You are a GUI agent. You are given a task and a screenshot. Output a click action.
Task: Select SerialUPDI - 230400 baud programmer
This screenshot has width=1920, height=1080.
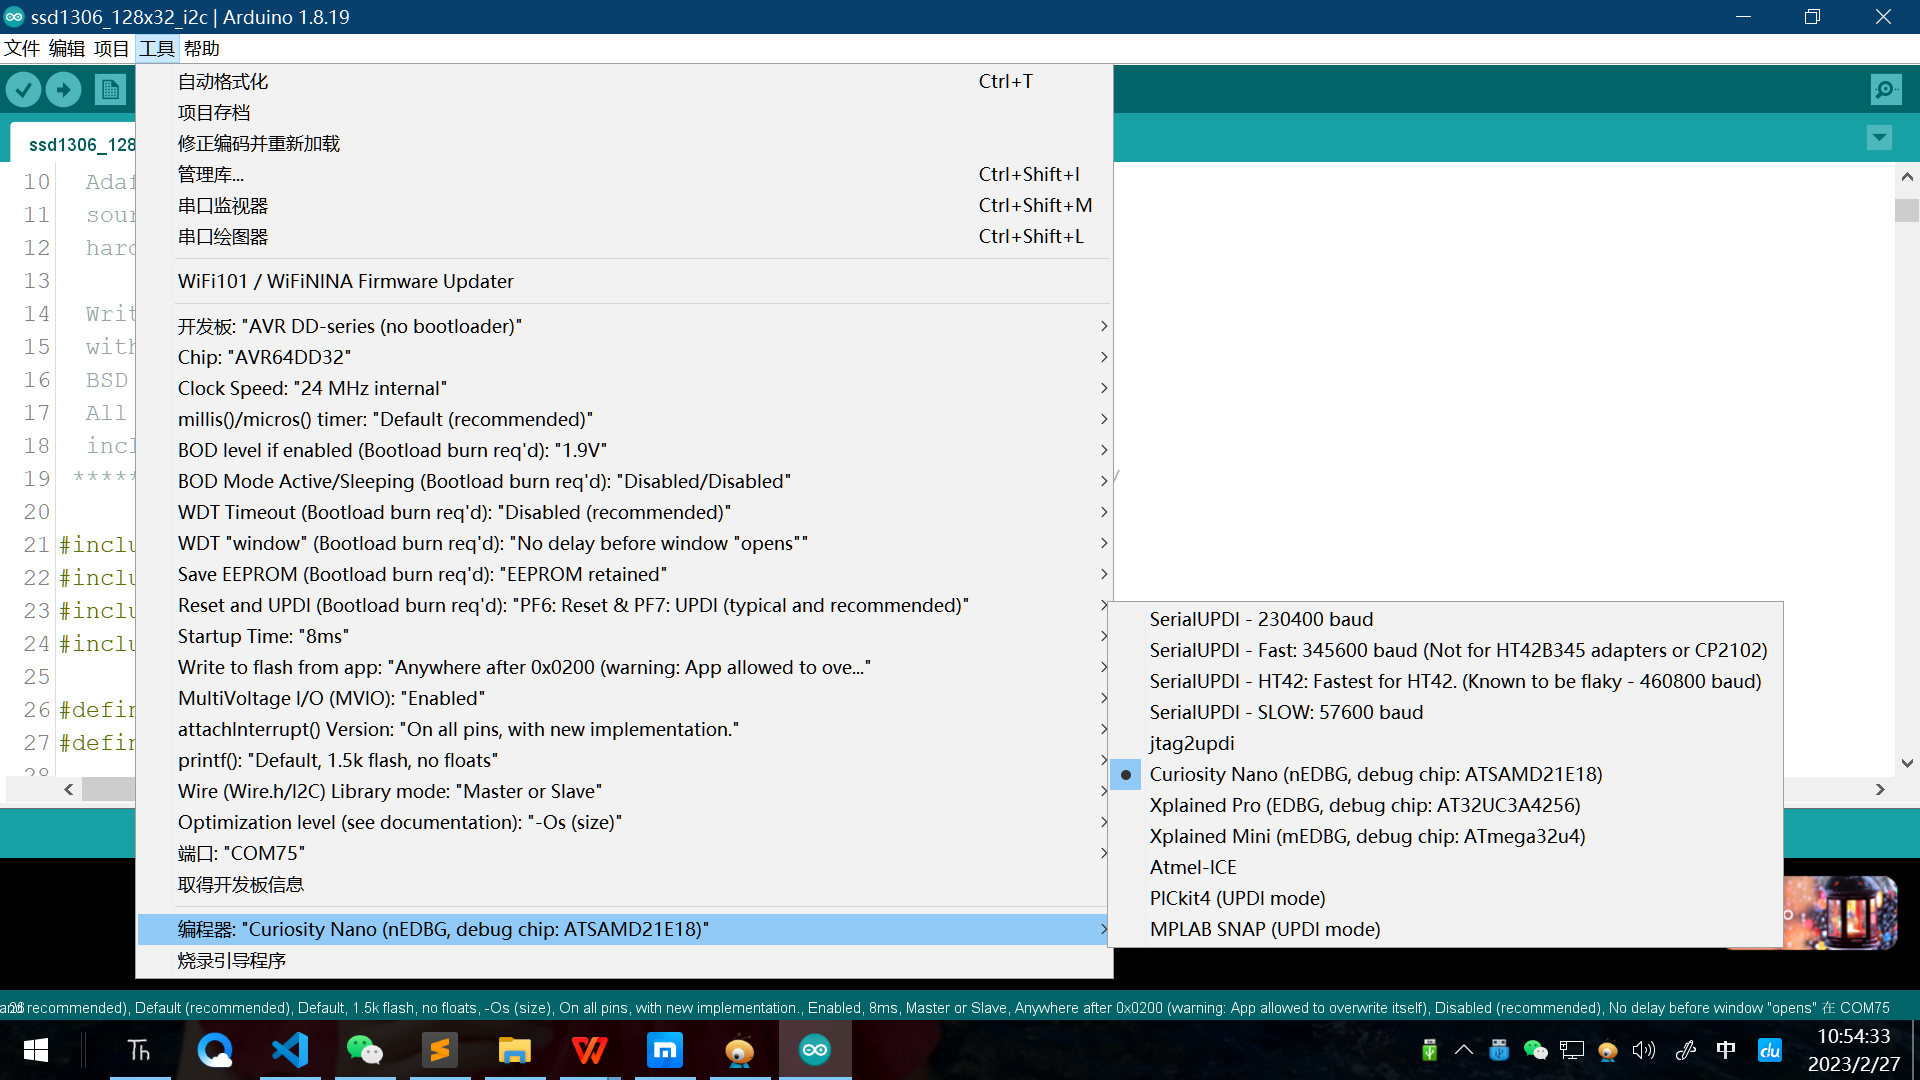point(1261,618)
